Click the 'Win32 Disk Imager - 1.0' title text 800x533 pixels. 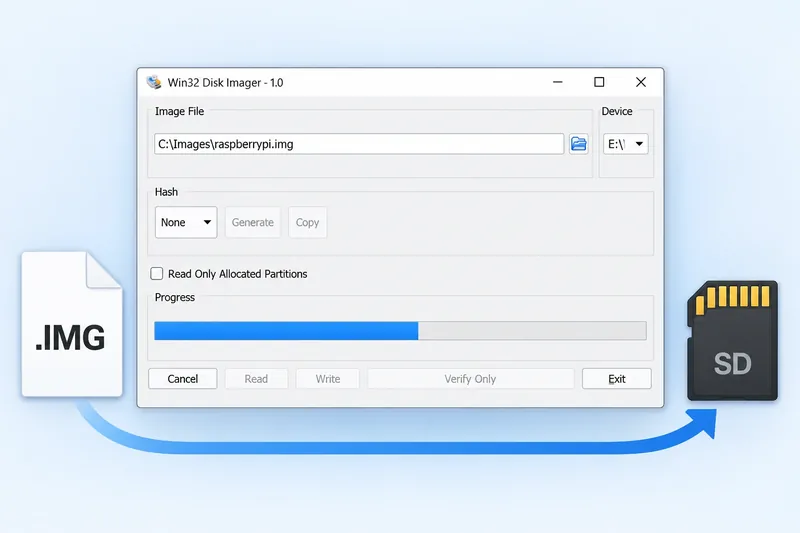[x=226, y=83]
